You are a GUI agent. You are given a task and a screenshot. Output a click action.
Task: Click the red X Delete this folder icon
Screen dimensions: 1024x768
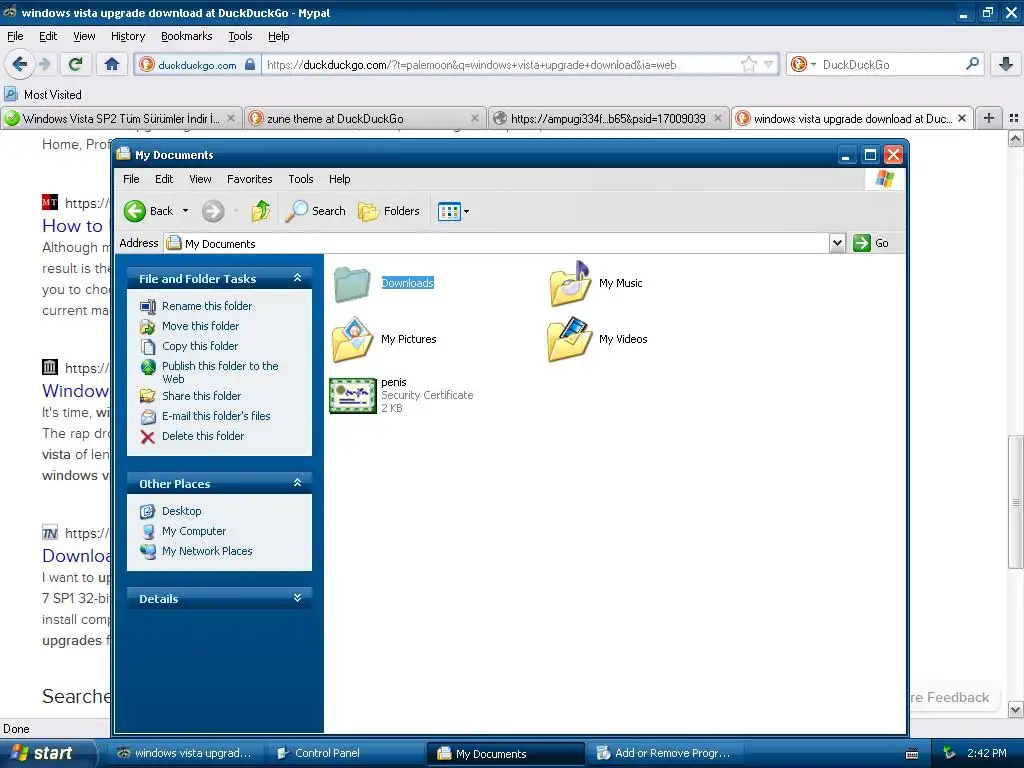[x=148, y=437]
